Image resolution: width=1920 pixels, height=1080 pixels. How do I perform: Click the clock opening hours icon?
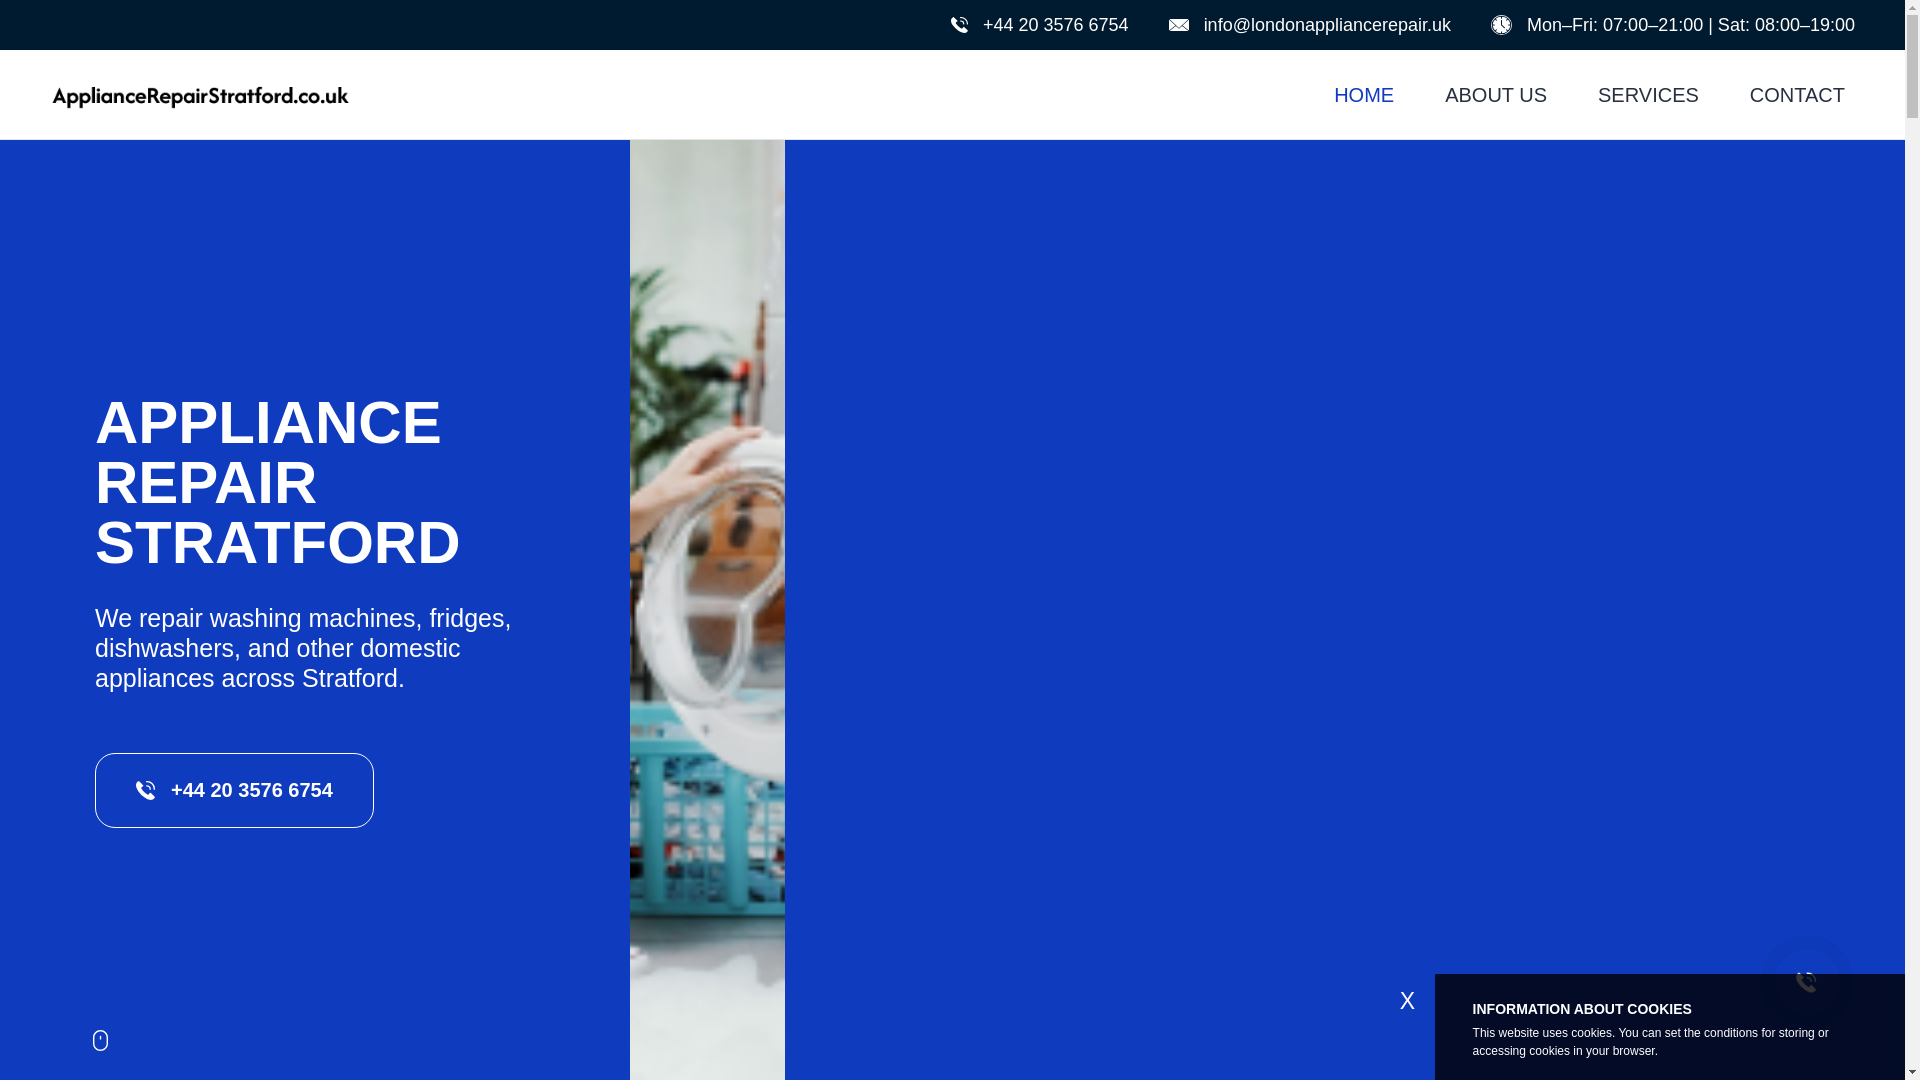[x=1501, y=25]
